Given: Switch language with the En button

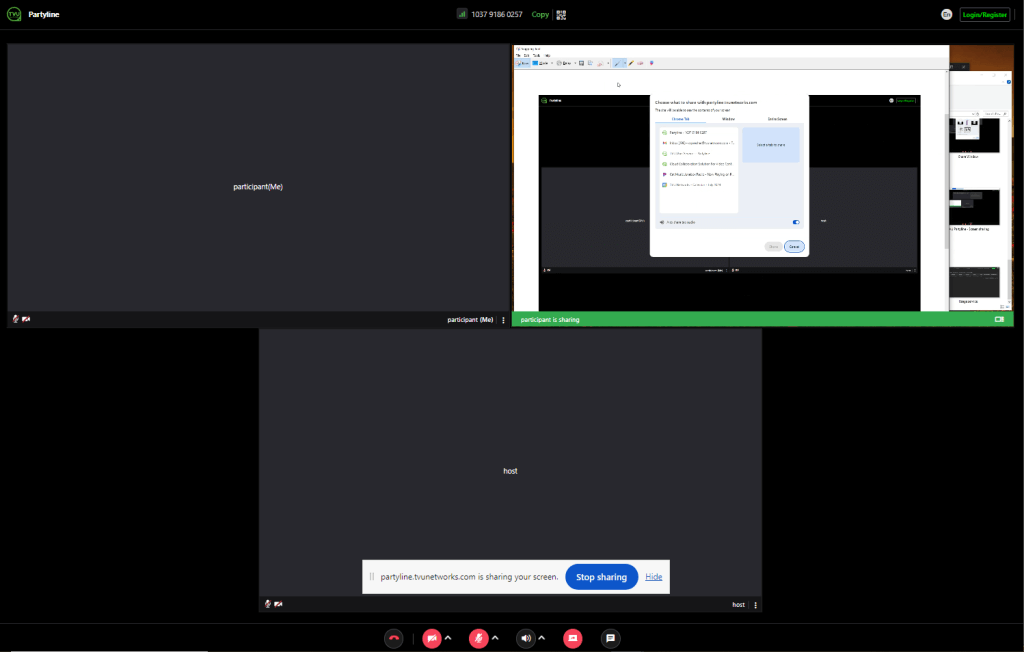Looking at the screenshot, I should pos(946,14).
